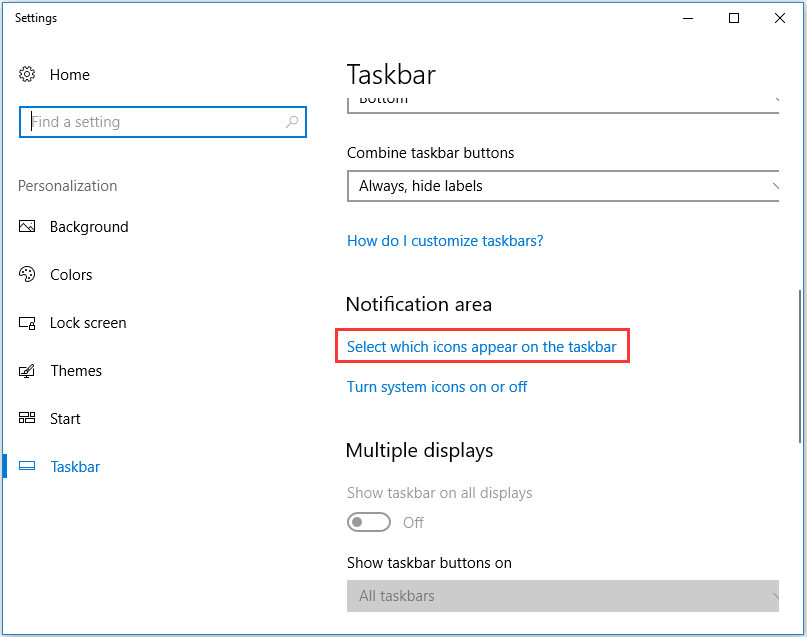Close the Settings window

point(780,19)
